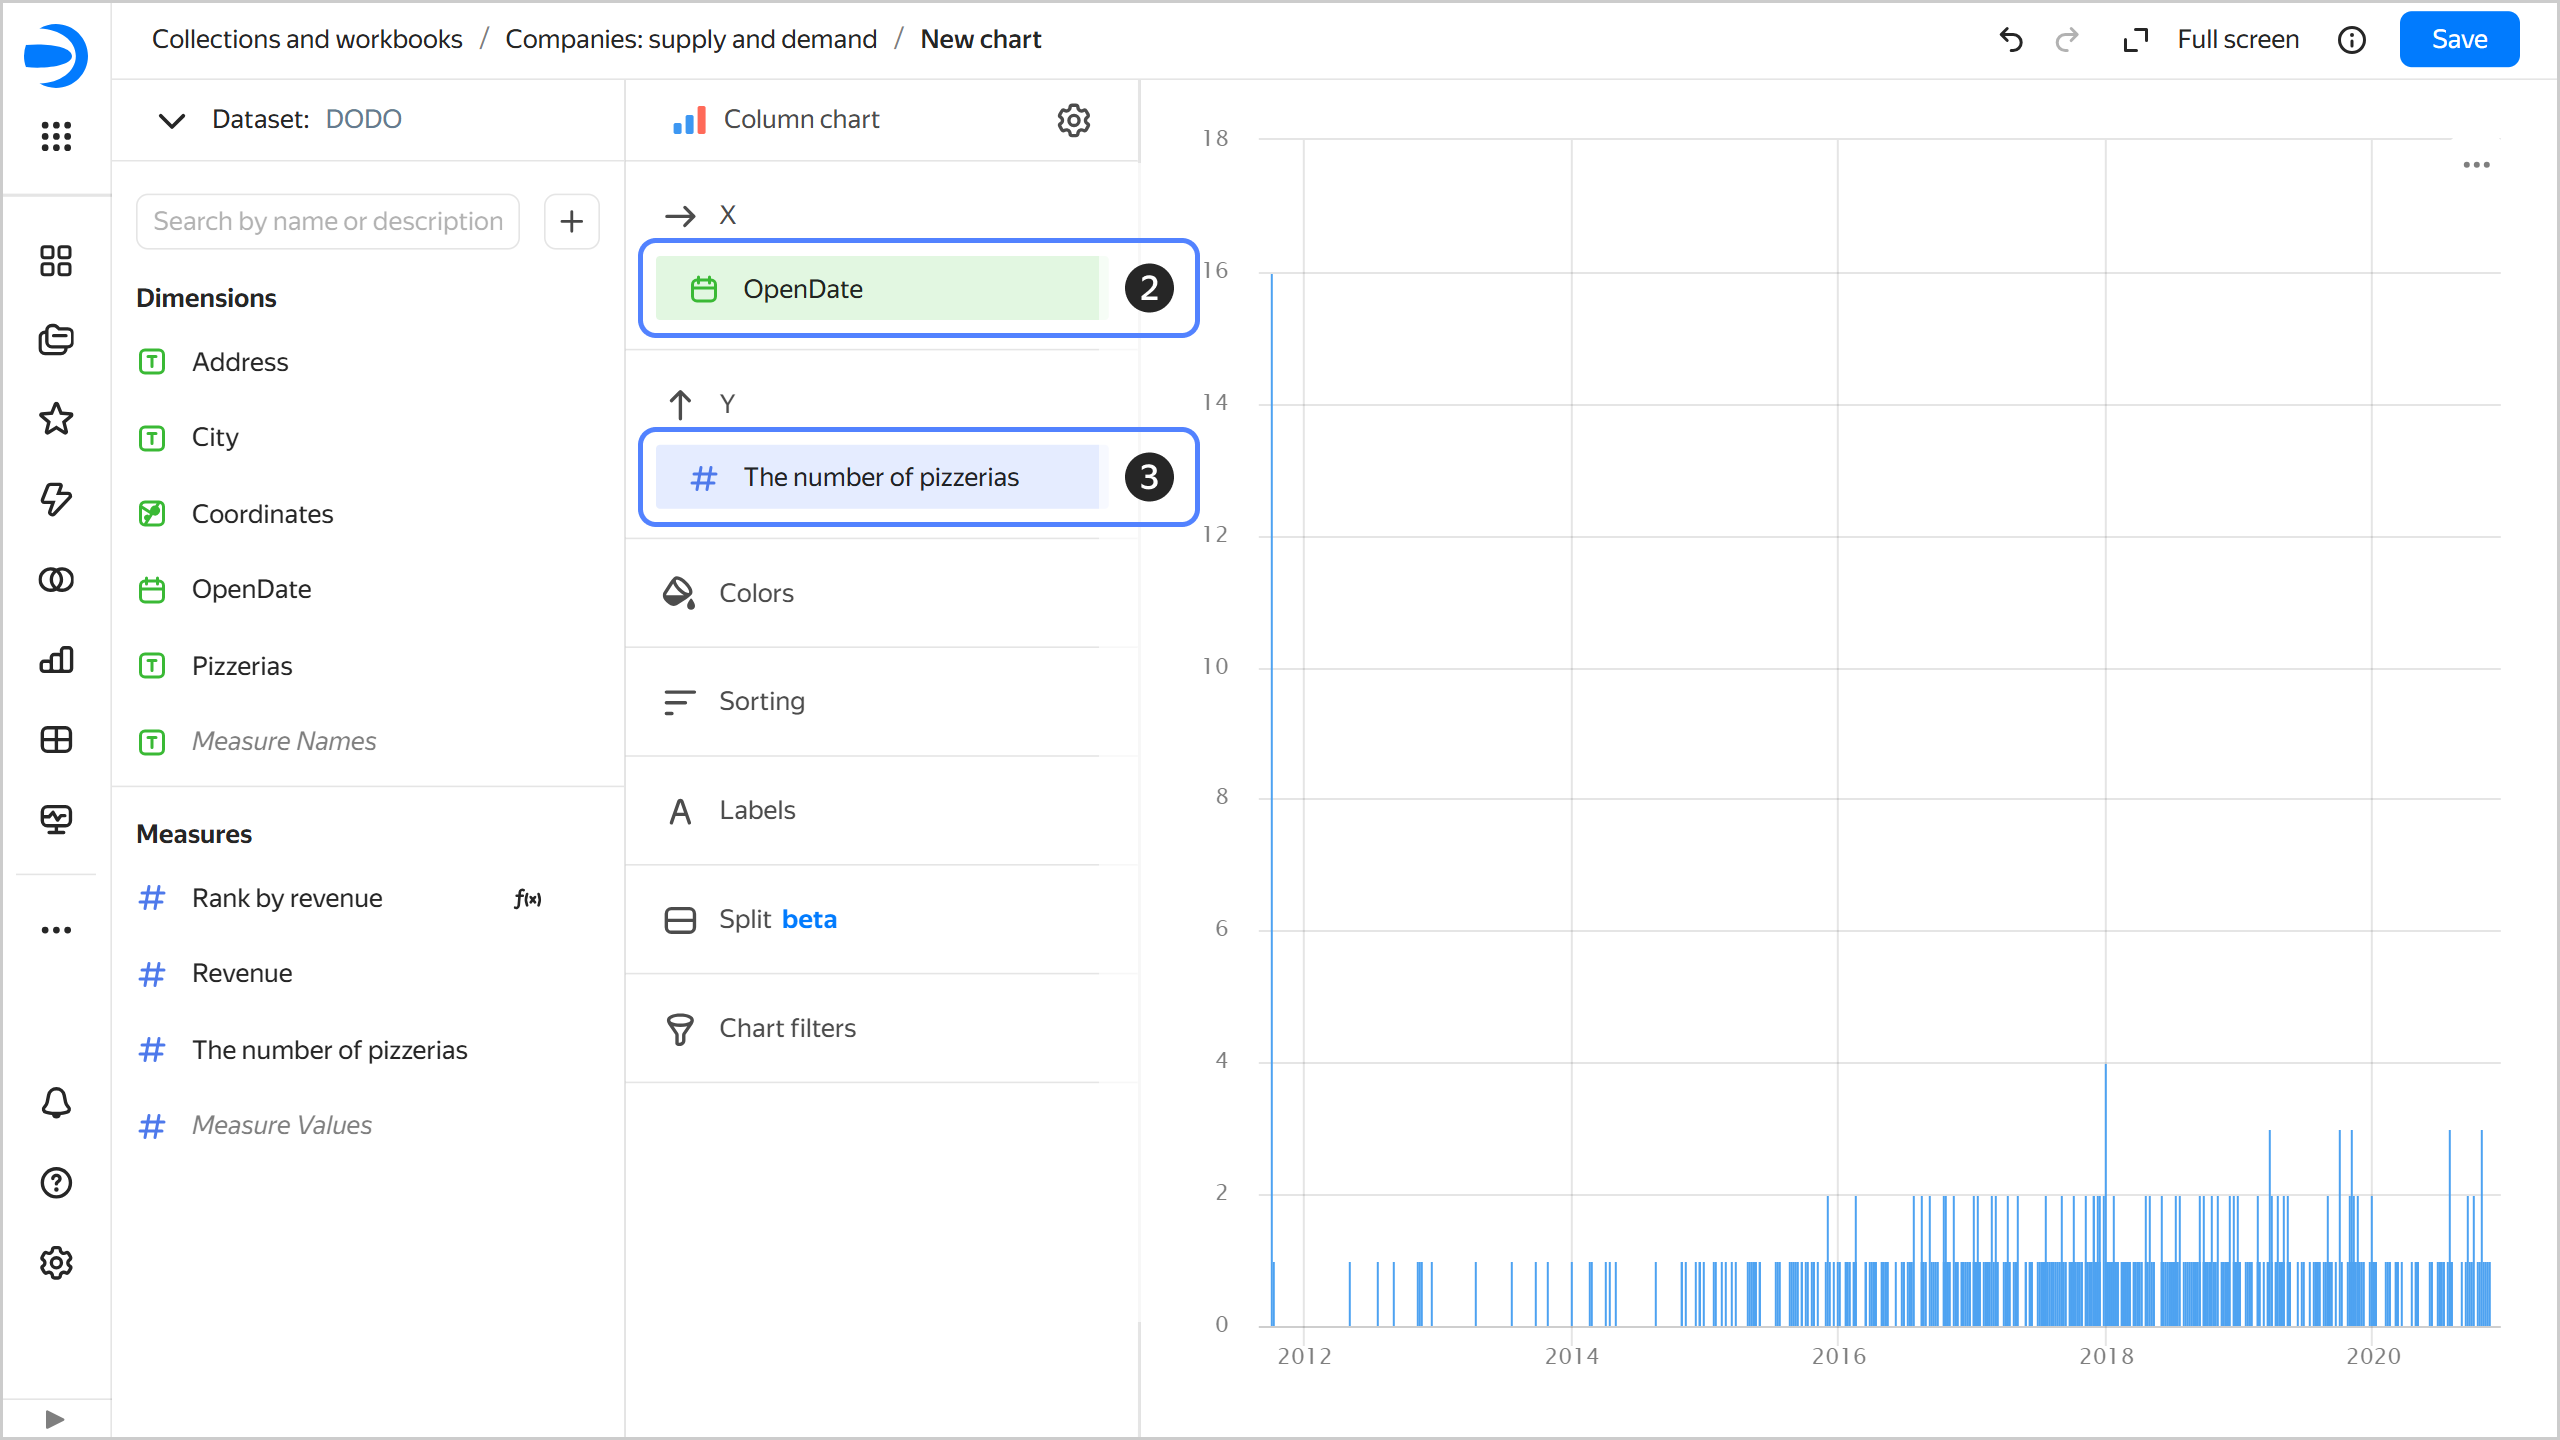Image resolution: width=2560 pixels, height=1440 pixels.
Task: Open the Collections and workbooks breadcrumb
Action: (x=307, y=40)
